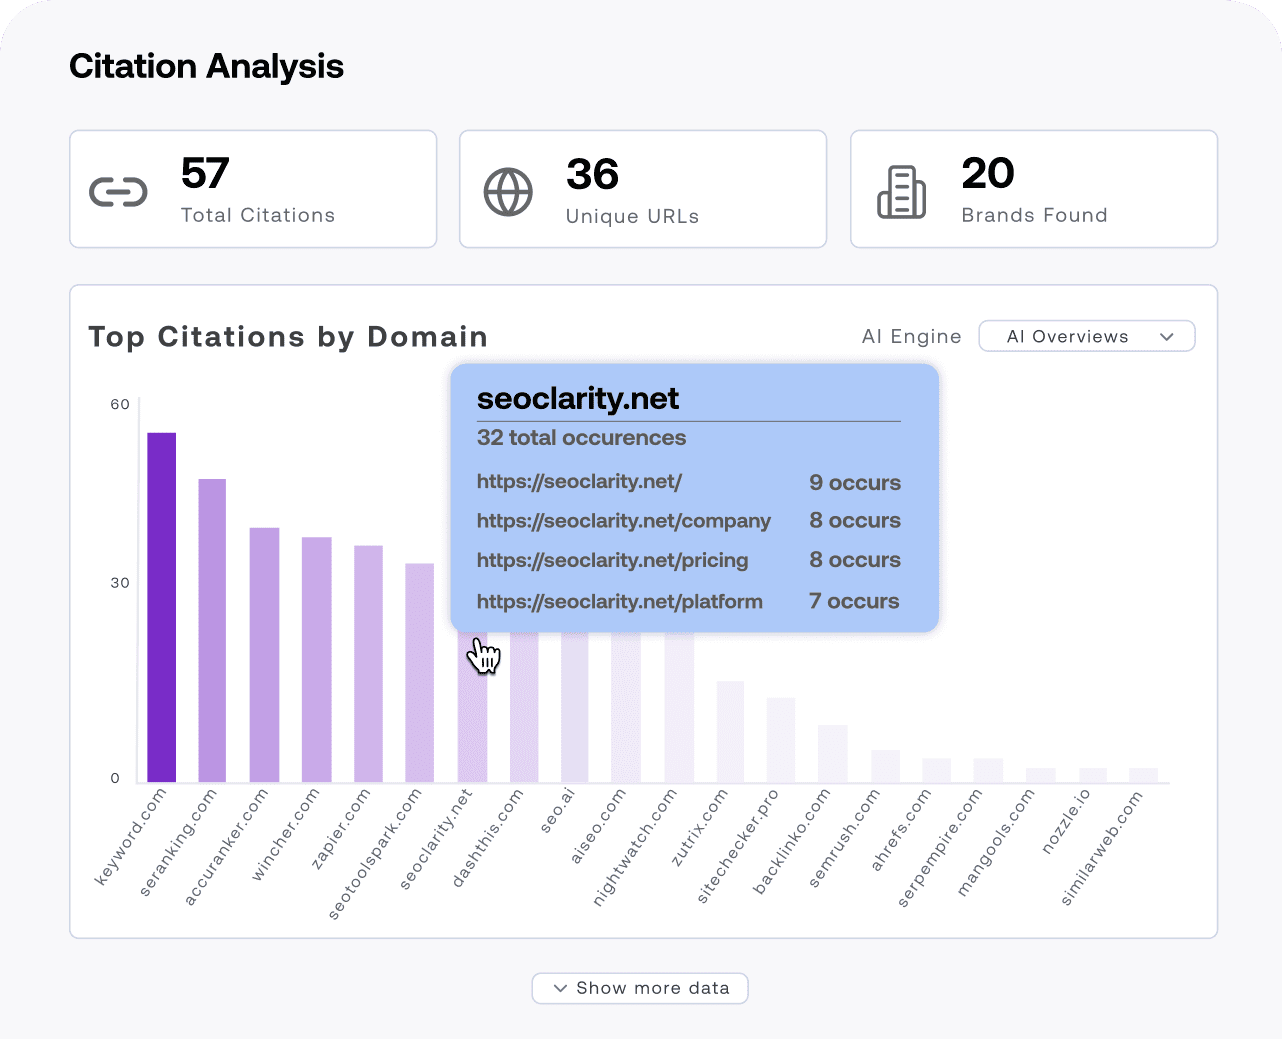Open the https://seoclarity.net/company link
The width and height of the screenshot is (1282, 1039).
point(623,521)
